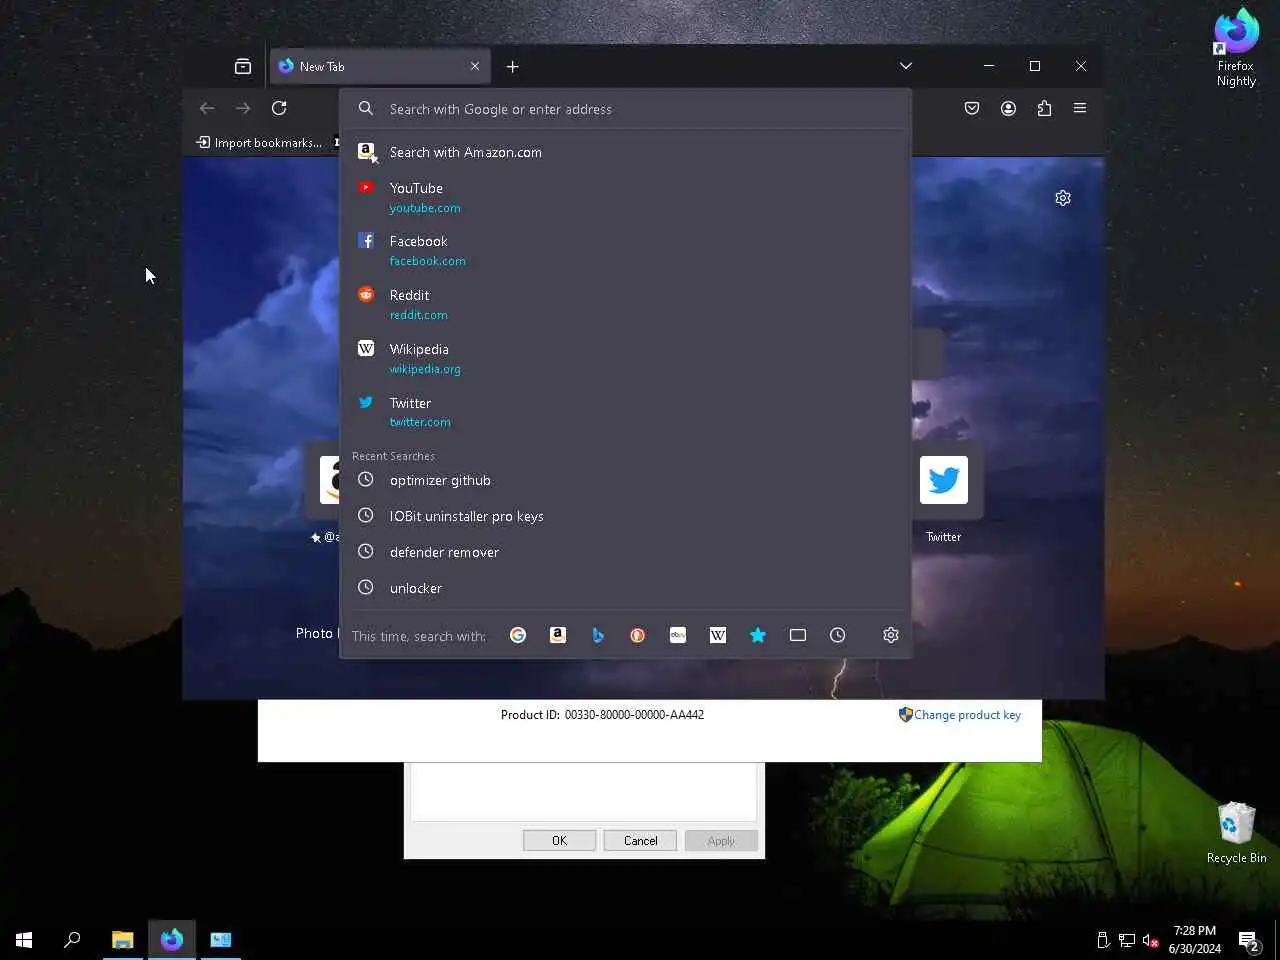Select the YouTube suggestion row

(626, 197)
